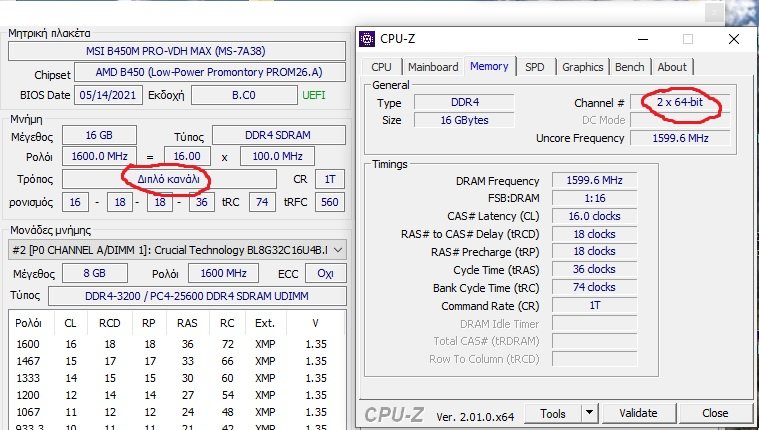Image resolution: width=759 pixels, height=430 pixels.
Task: Expand the Tools dropdown arrow
Action: pos(589,414)
